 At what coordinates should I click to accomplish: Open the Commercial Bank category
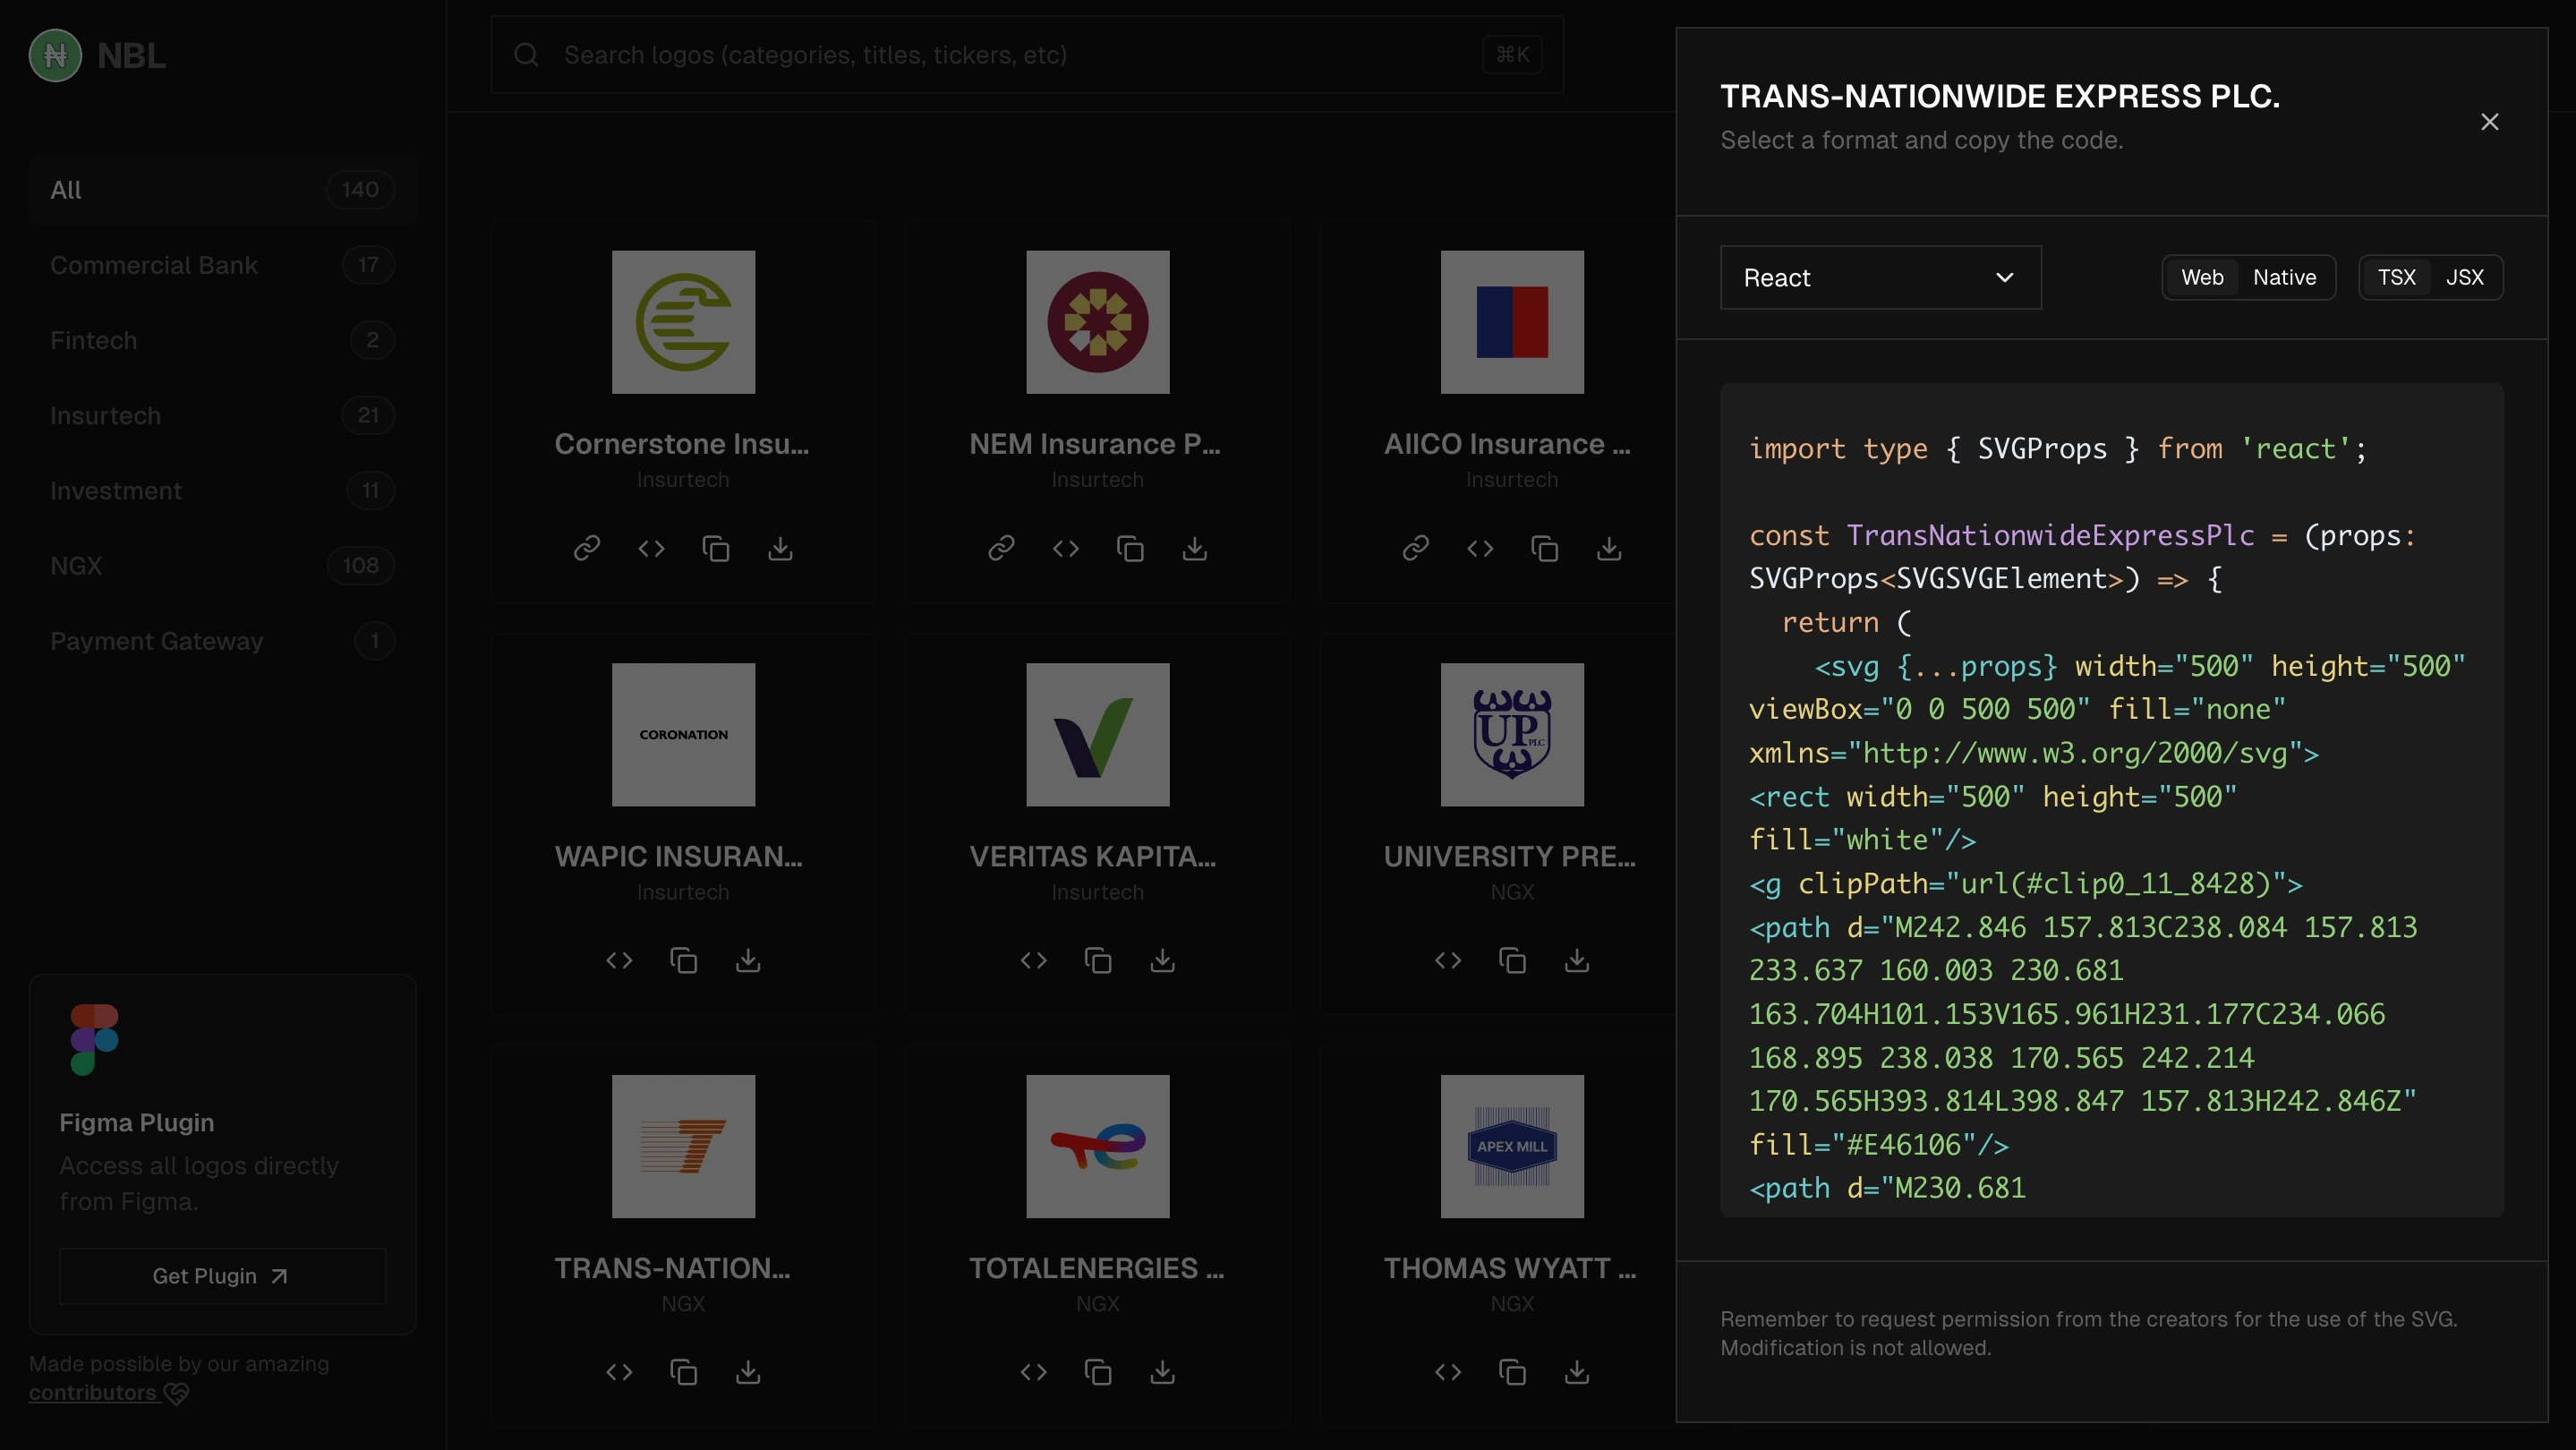pos(222,265)
